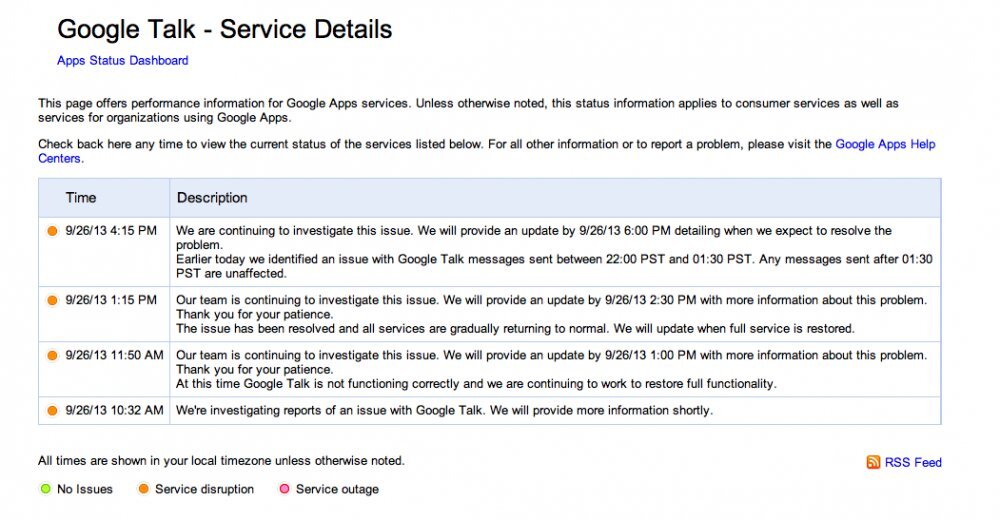
Task: Select the 9/26/13 1:15 PM timestamp
Action: click(111, 300)
